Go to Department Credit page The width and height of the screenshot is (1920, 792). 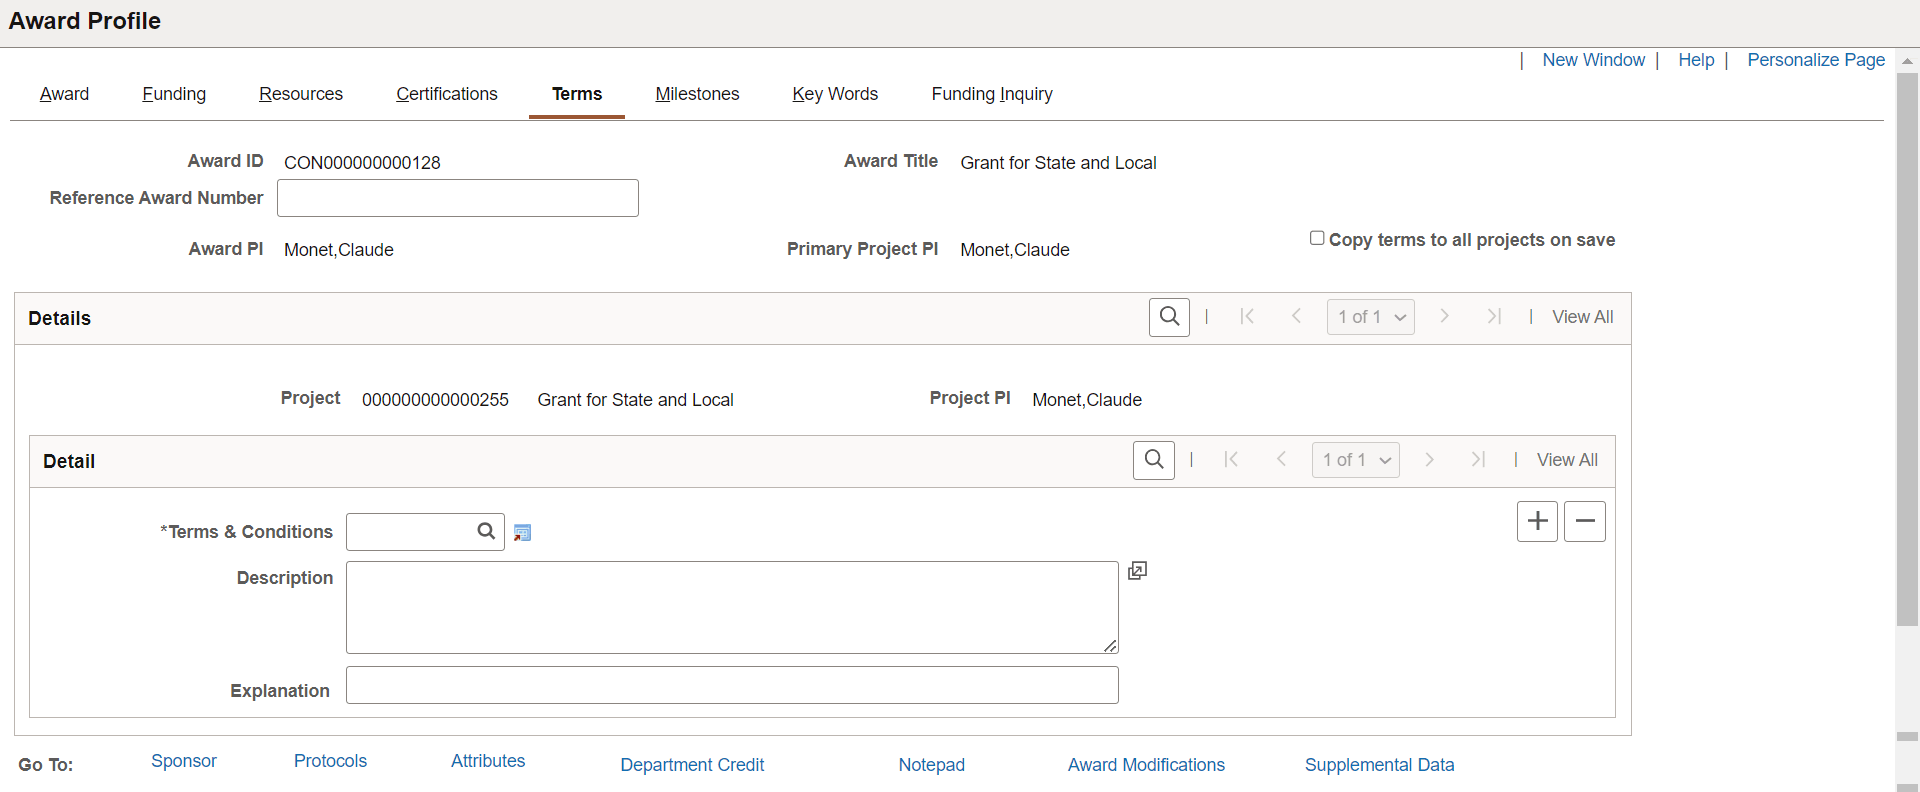(x=692, y=765)
